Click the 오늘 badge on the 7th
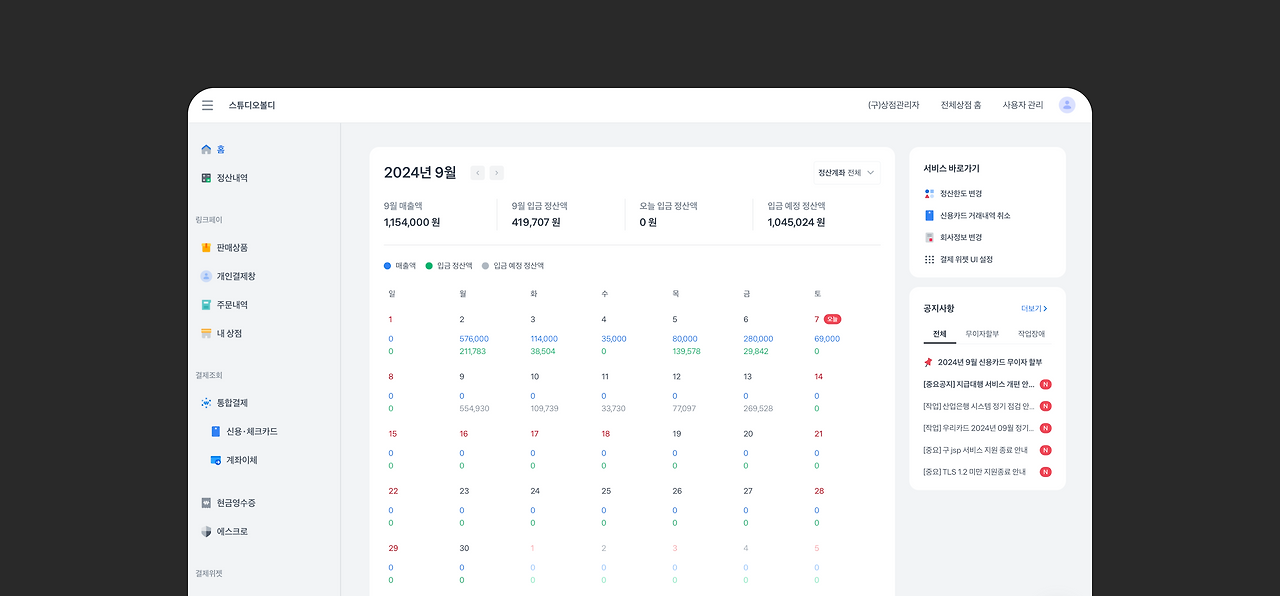This screenshot has width=1280, height=596. click(833, 319)
